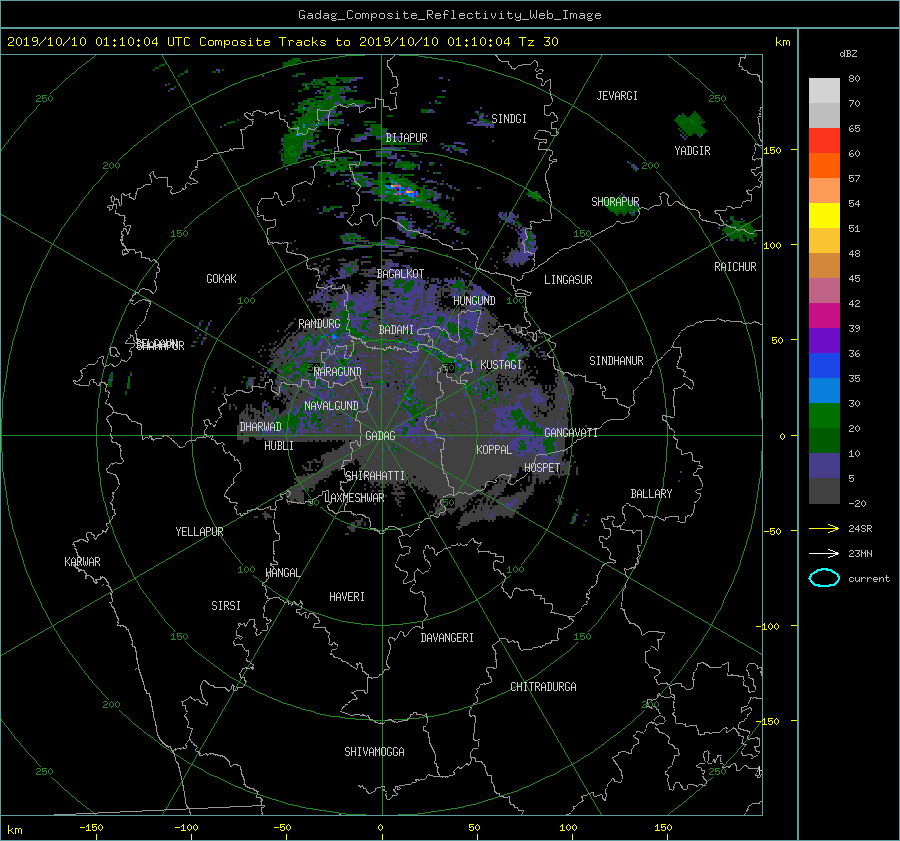Click the BAGALKOT city label
The image size is (900, 841).
[x=400, y=274]
